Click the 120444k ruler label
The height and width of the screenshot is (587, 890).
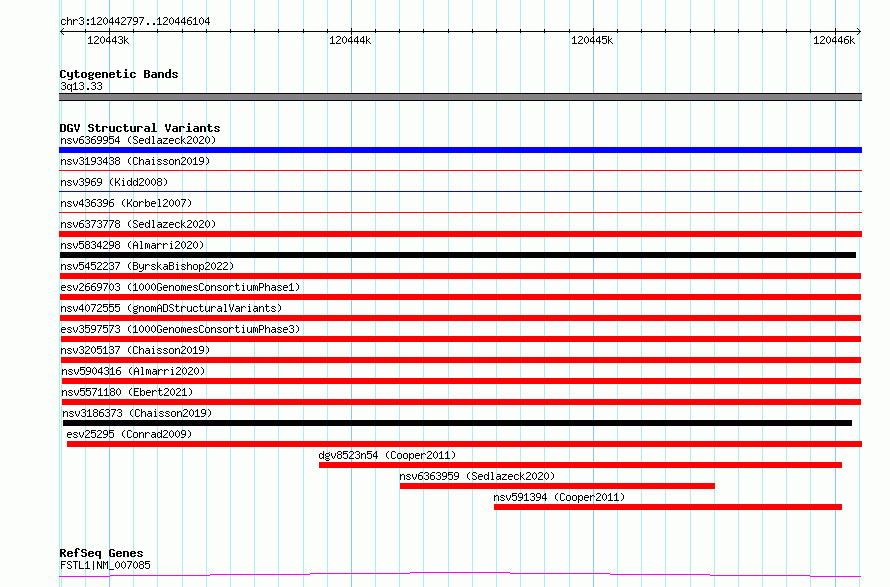click(x=350, y=40)
